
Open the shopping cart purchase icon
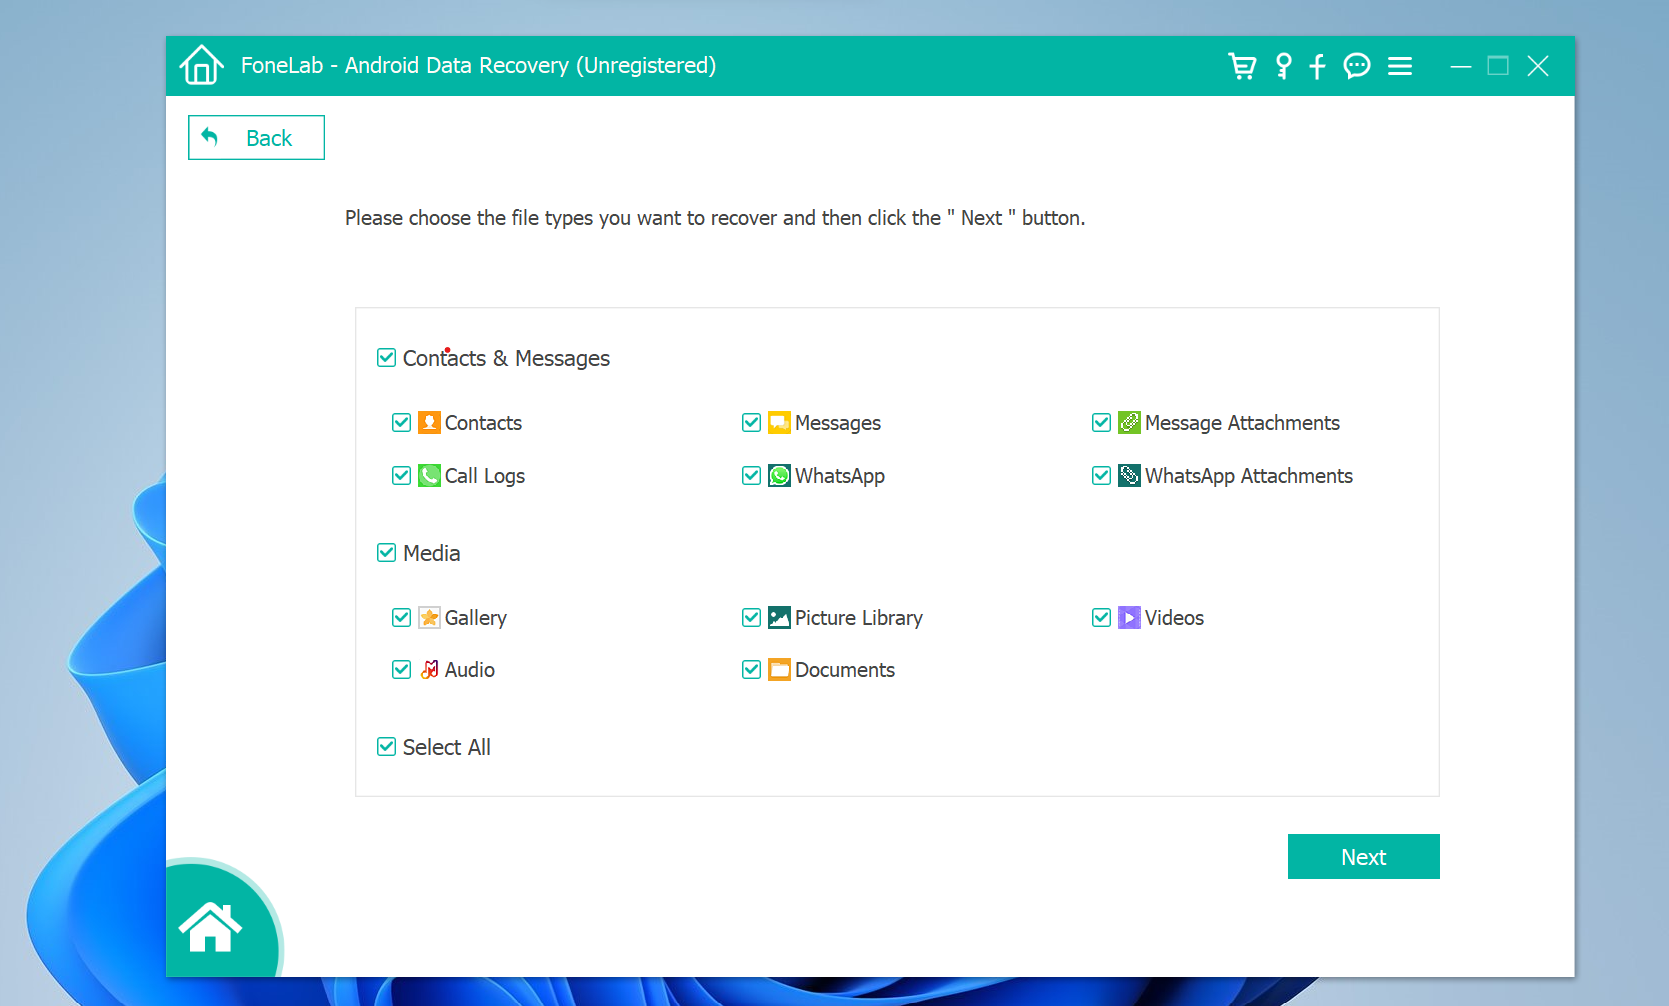click(x=1242, y=66)
